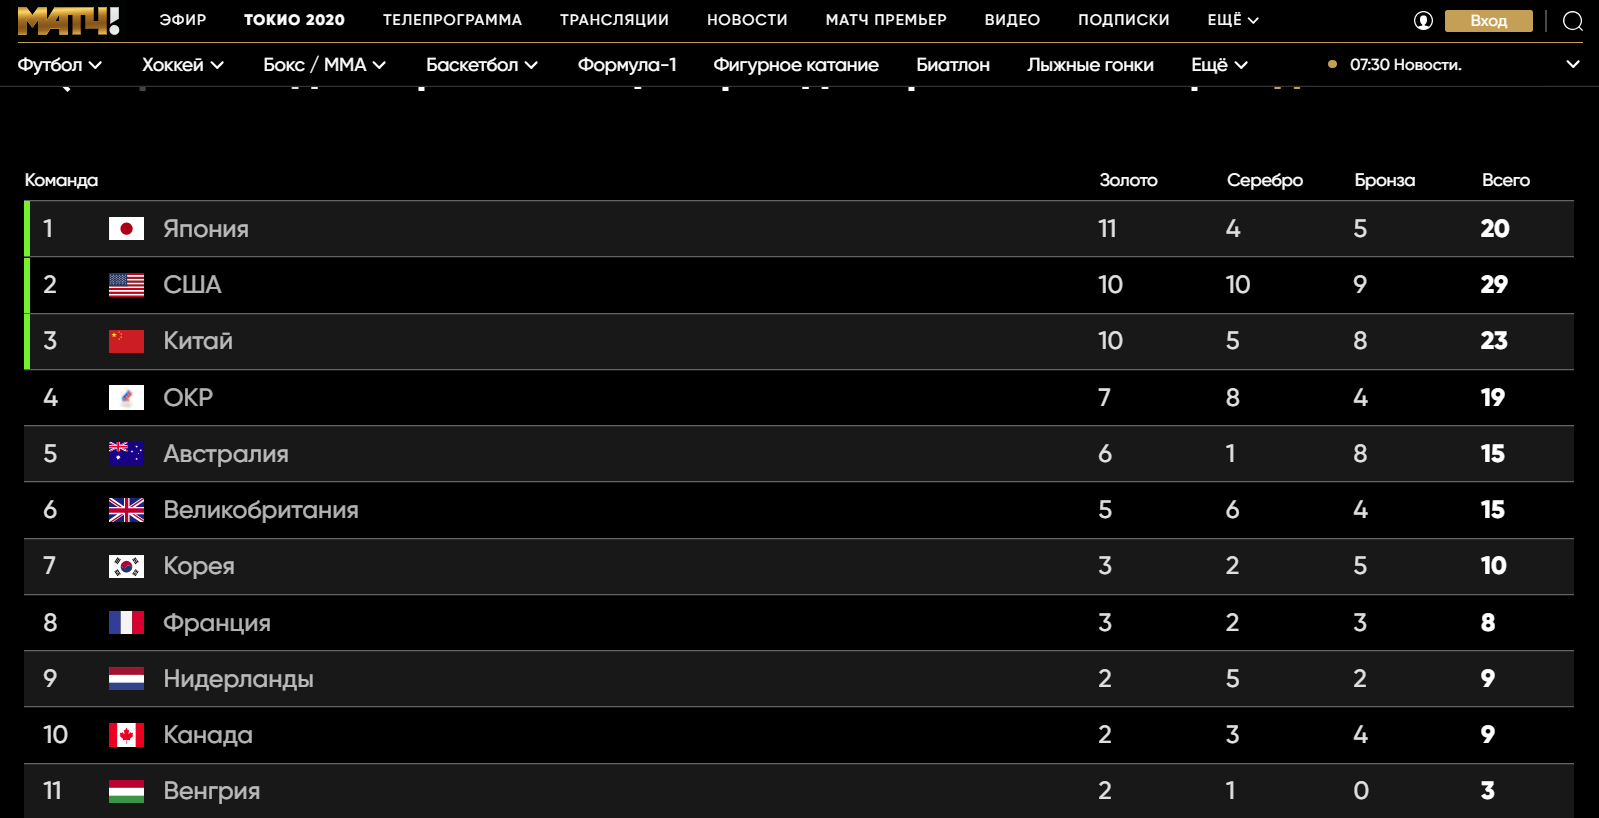Select the ОКР team name
Viewport: 1599px width, 818px height.
pos(188,398)
